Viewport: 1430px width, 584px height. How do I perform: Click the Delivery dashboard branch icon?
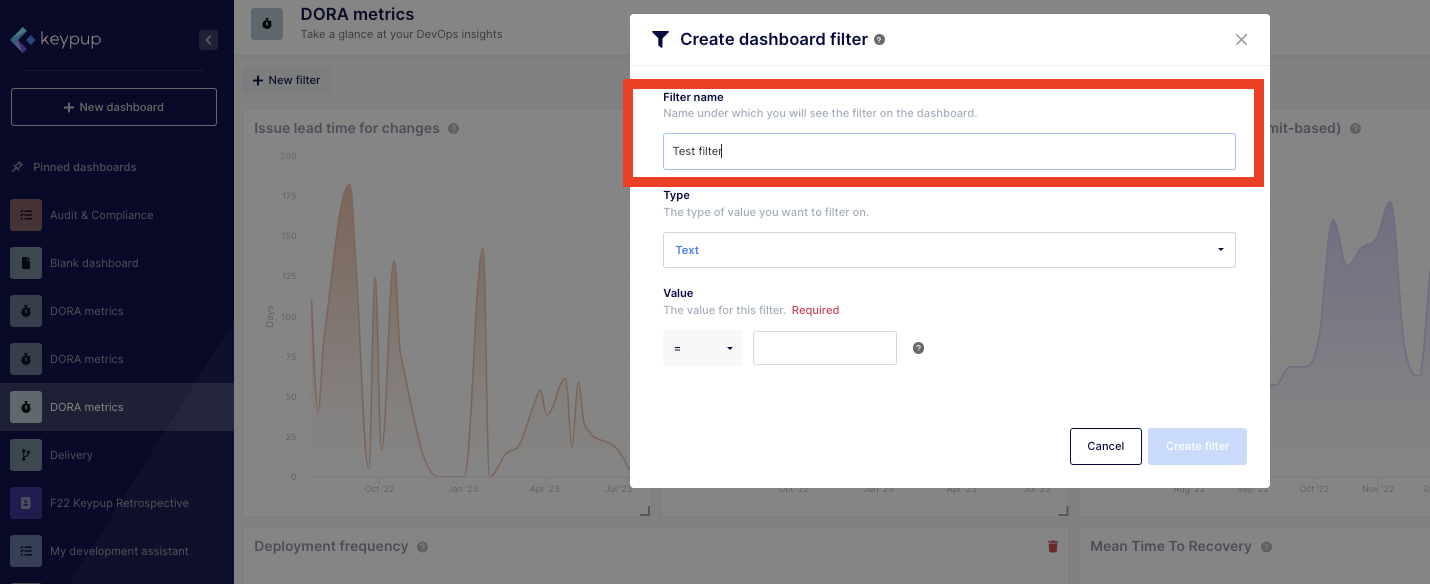[x=26, y=455]
